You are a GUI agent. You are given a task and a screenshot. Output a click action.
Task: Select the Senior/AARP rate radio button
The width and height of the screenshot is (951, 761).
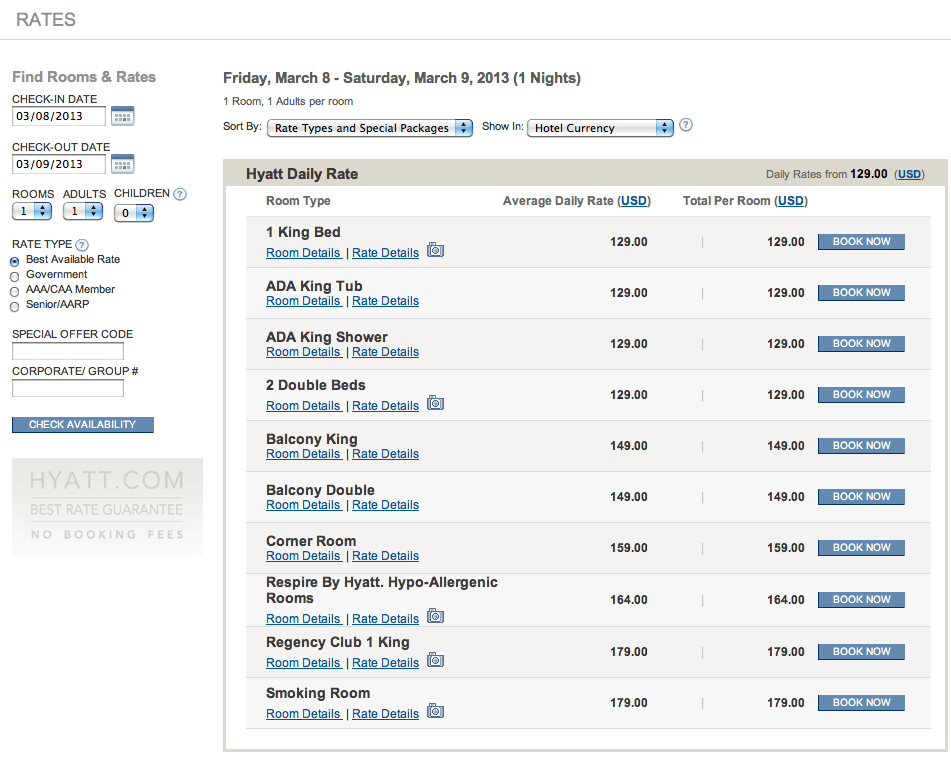[15, 307]
